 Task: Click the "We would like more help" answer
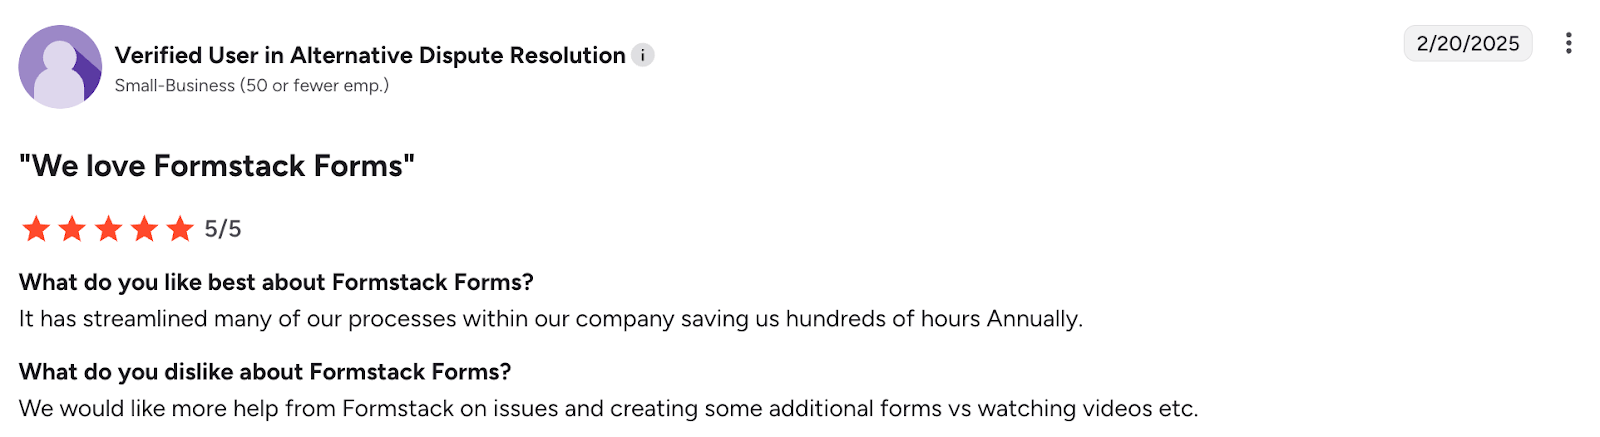coord(608,409)
